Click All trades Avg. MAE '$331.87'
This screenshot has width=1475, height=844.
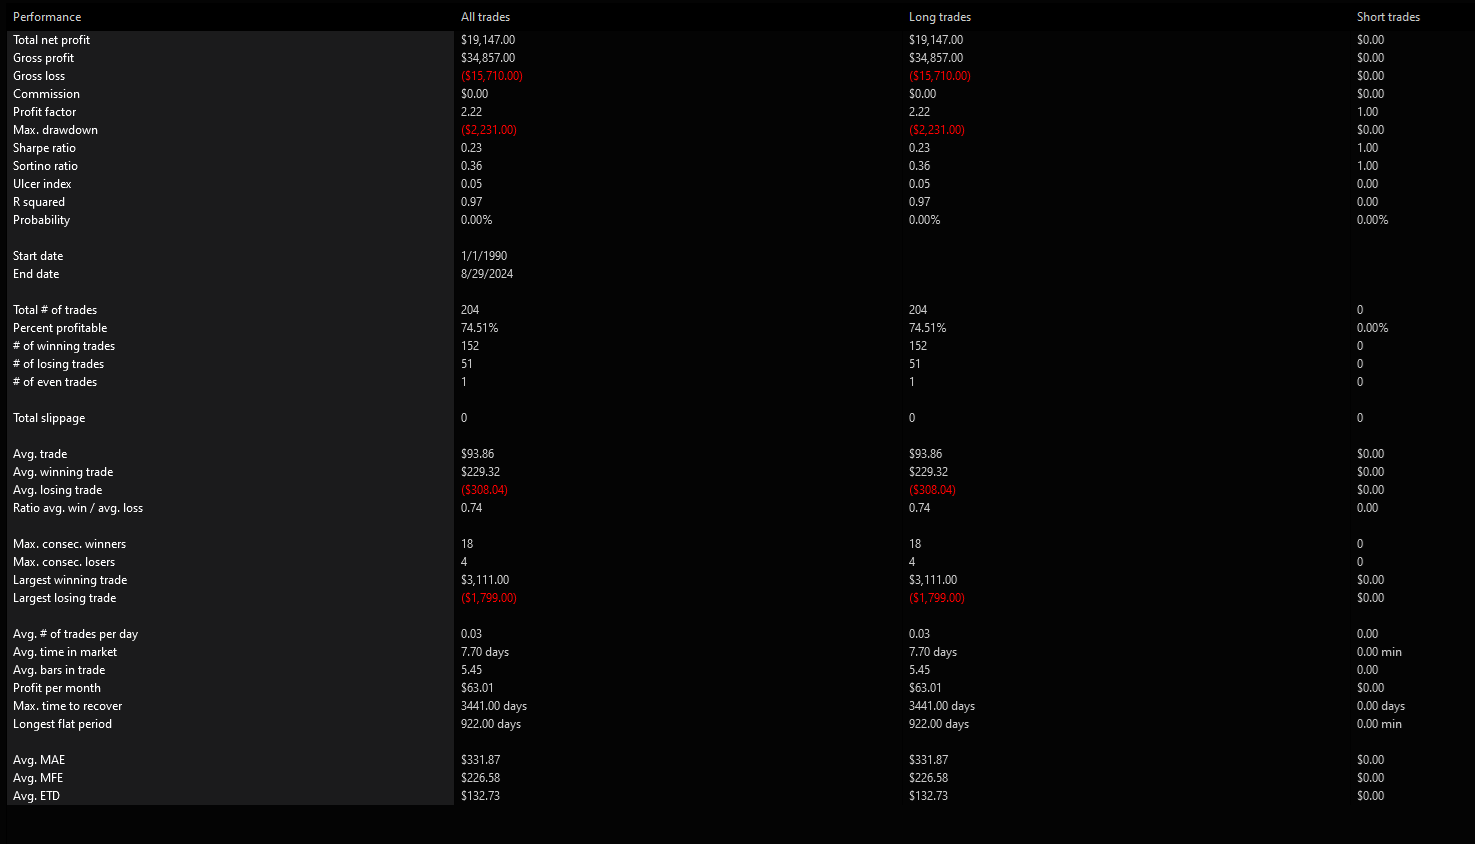click(x=480, y=760)
